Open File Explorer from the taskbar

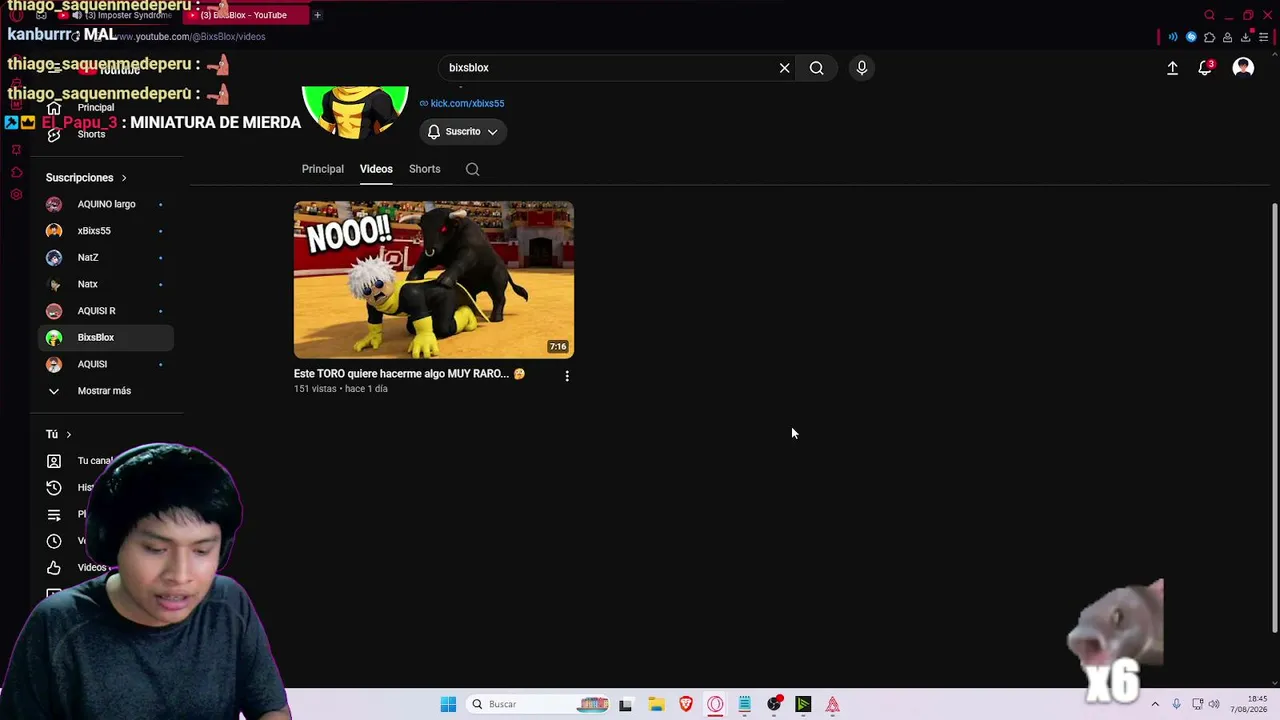656,704
